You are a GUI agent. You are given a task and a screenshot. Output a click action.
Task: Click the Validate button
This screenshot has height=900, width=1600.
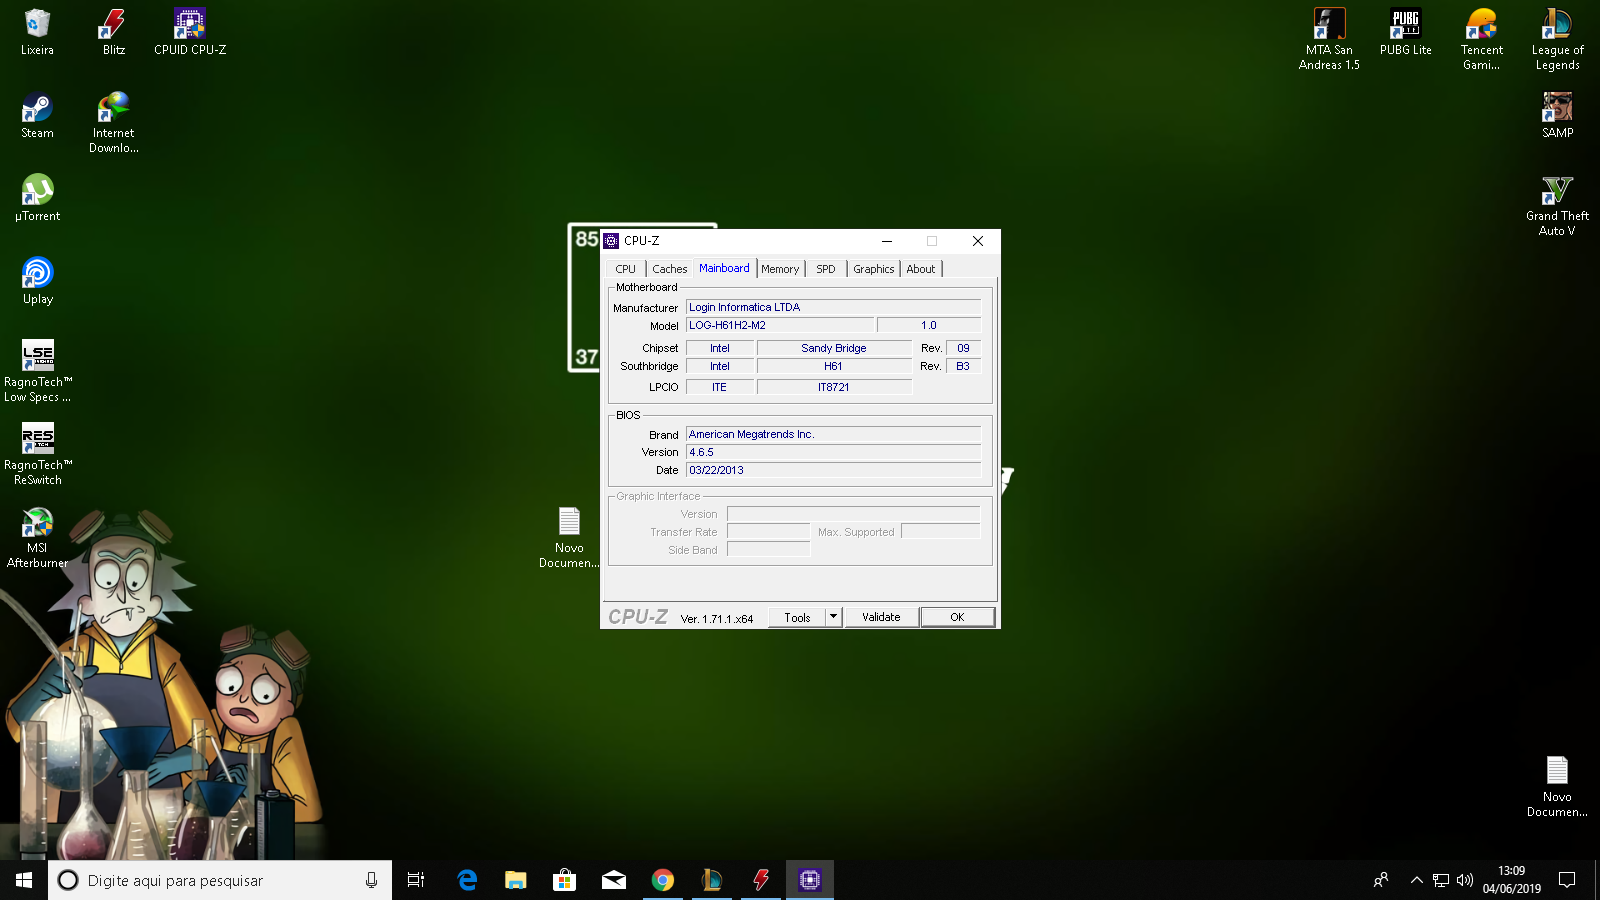pos(881,617)
